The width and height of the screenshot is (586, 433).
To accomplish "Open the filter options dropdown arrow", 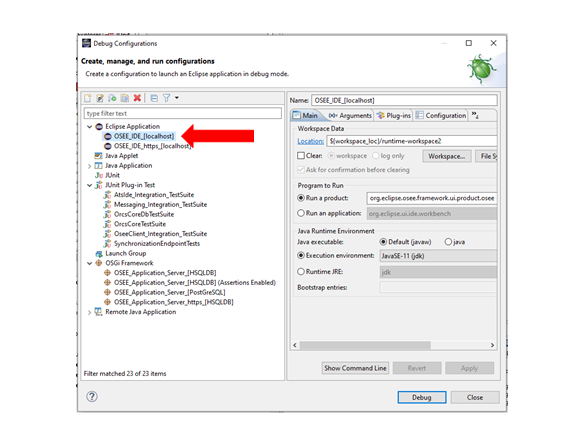I will [177, 98].
